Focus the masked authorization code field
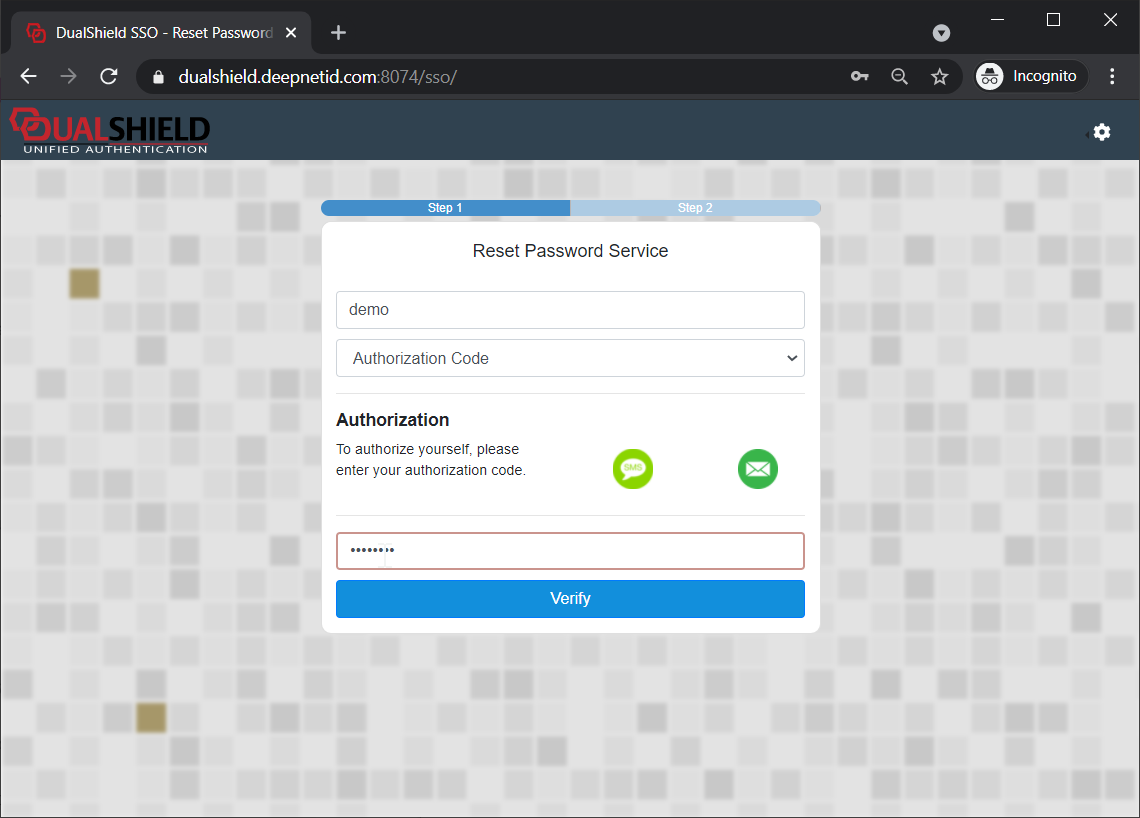 (570, 551)
